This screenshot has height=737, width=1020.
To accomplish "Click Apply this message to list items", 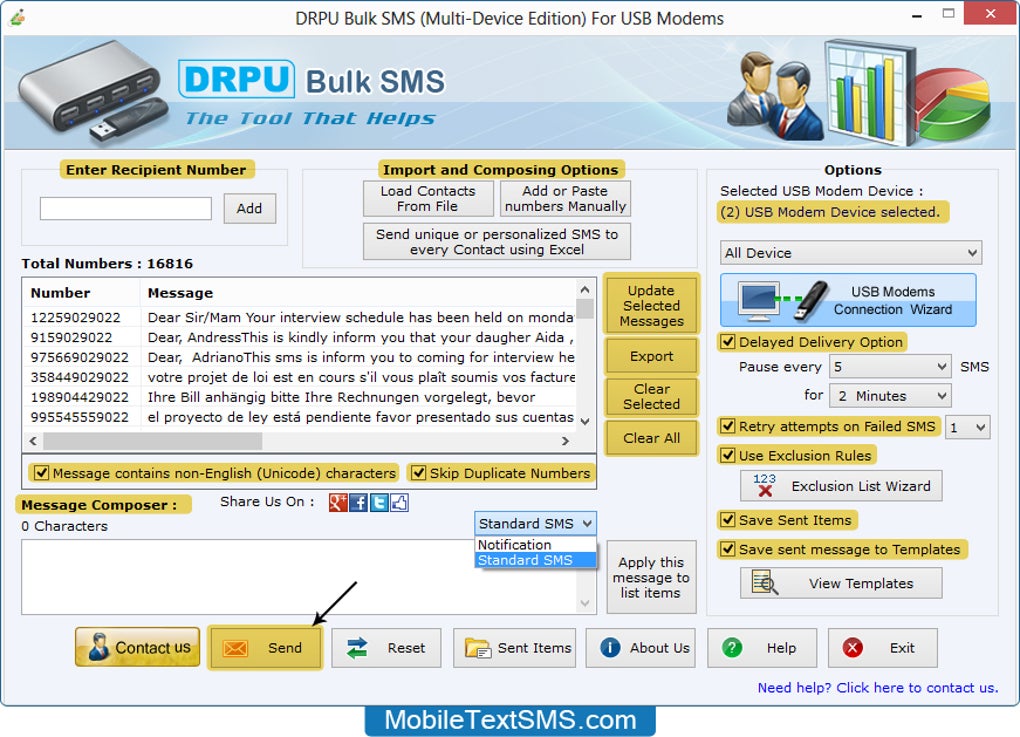I will [651, 578].
